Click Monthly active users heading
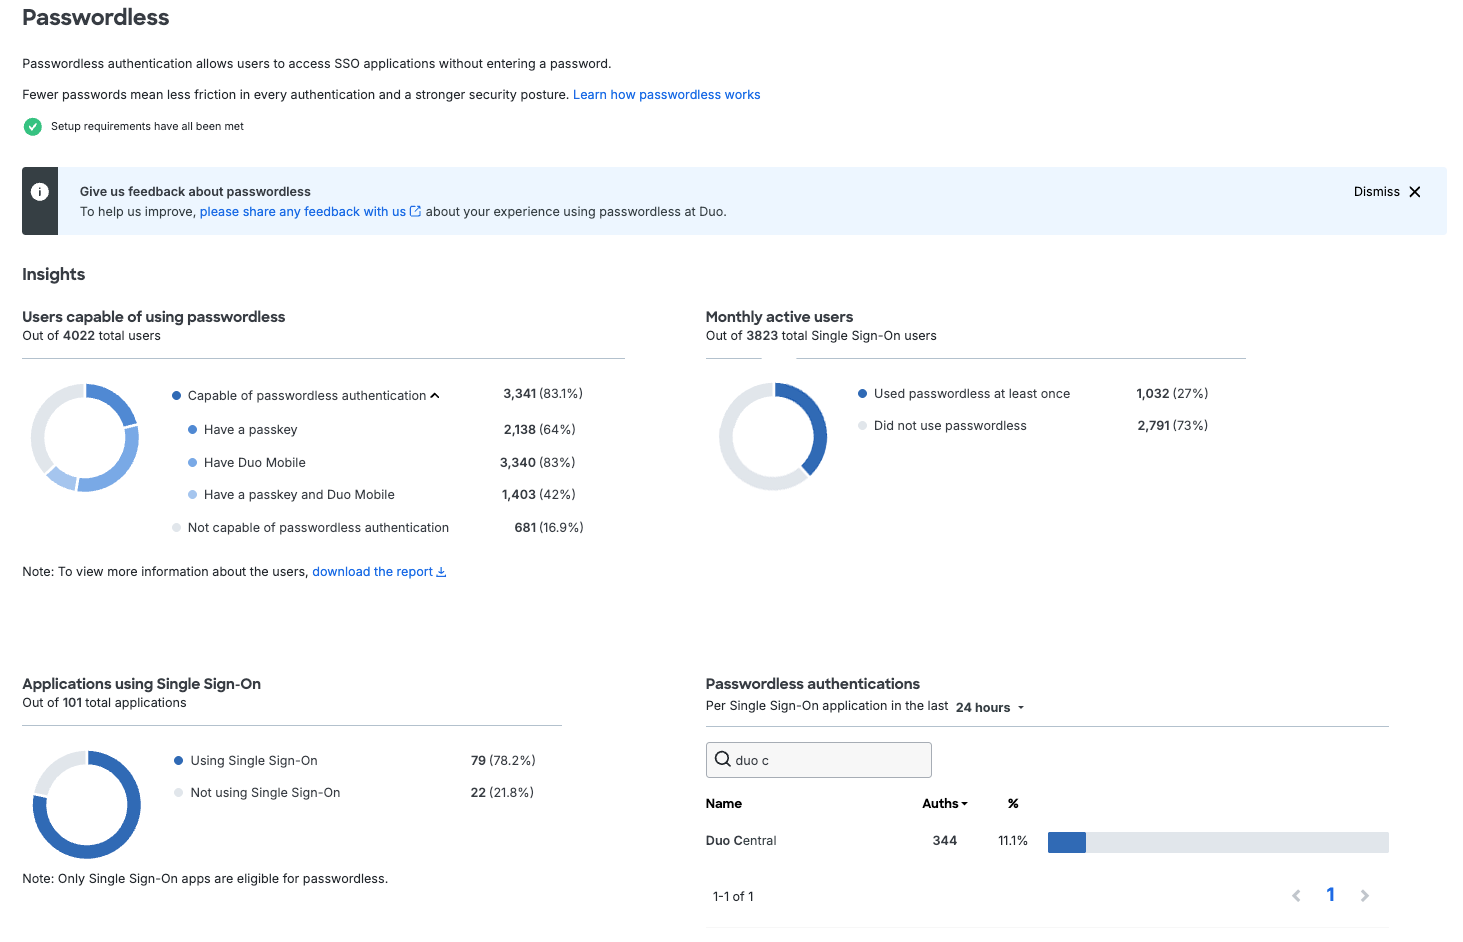 pos(780,317)
